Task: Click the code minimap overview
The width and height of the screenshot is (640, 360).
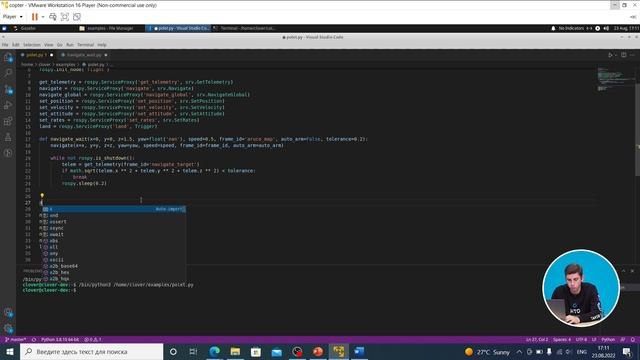Action: click(x=615, y=80)
